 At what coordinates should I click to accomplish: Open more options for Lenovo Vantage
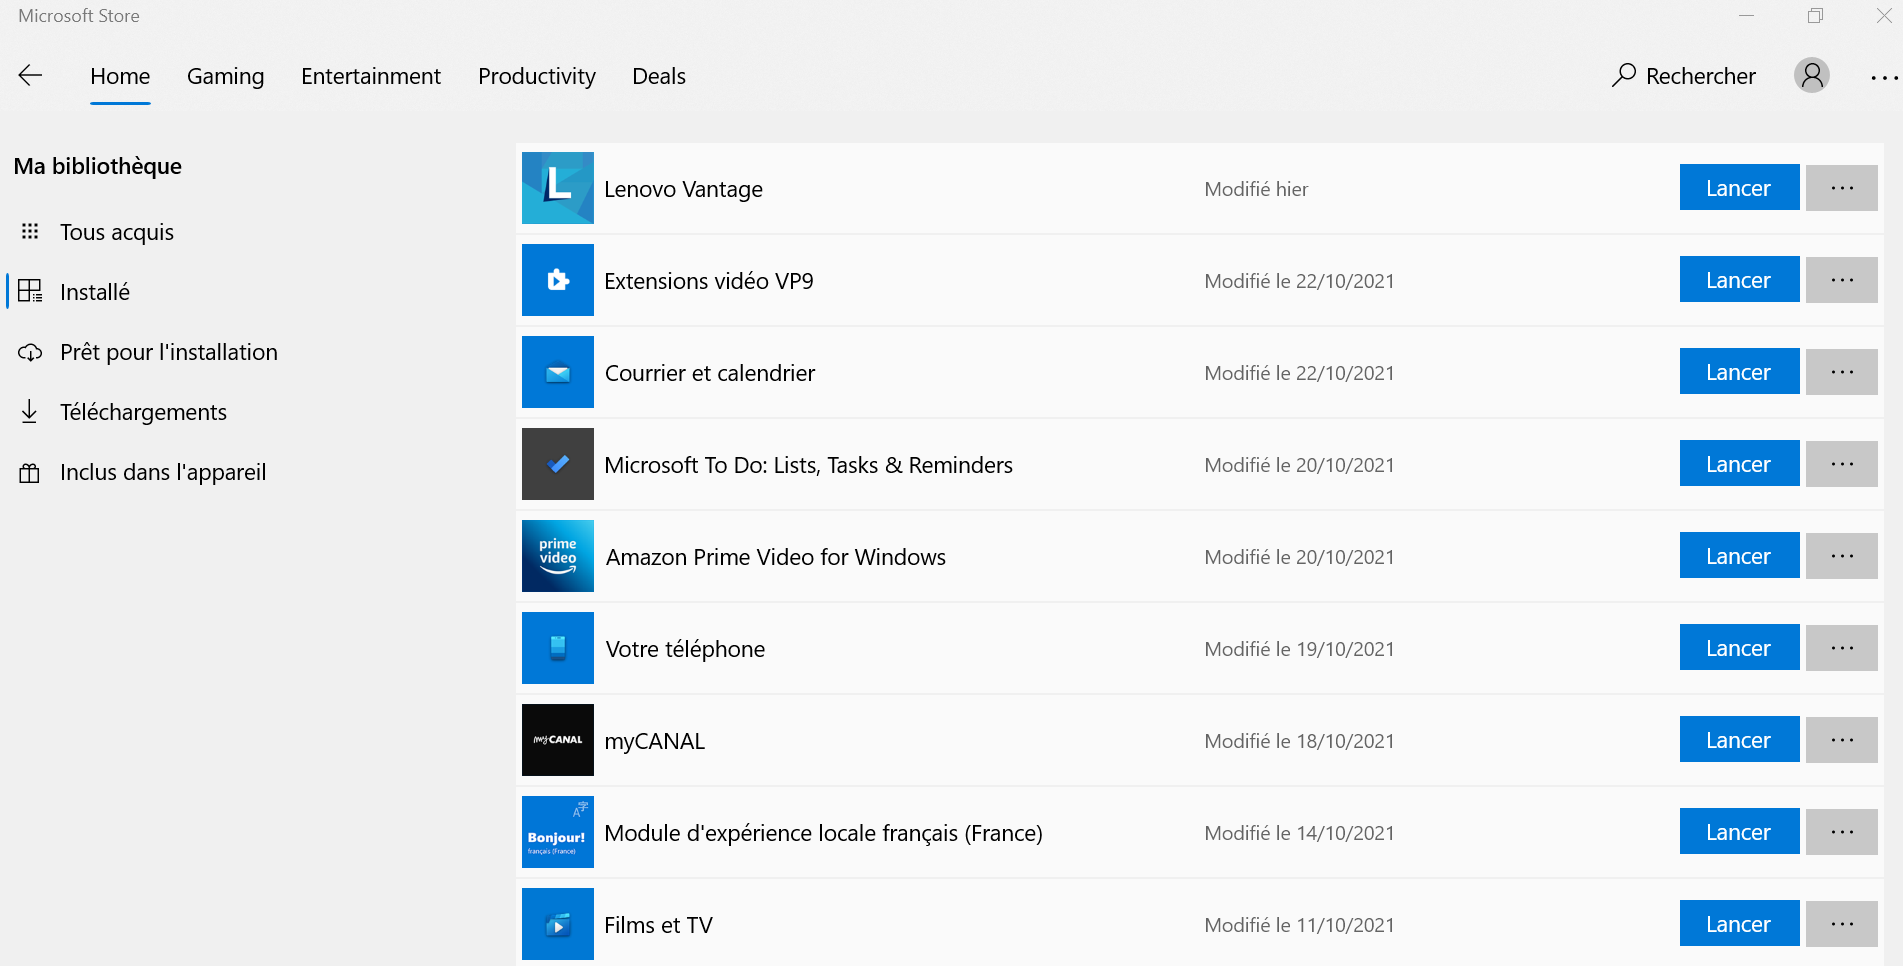tap(1841, 188)
